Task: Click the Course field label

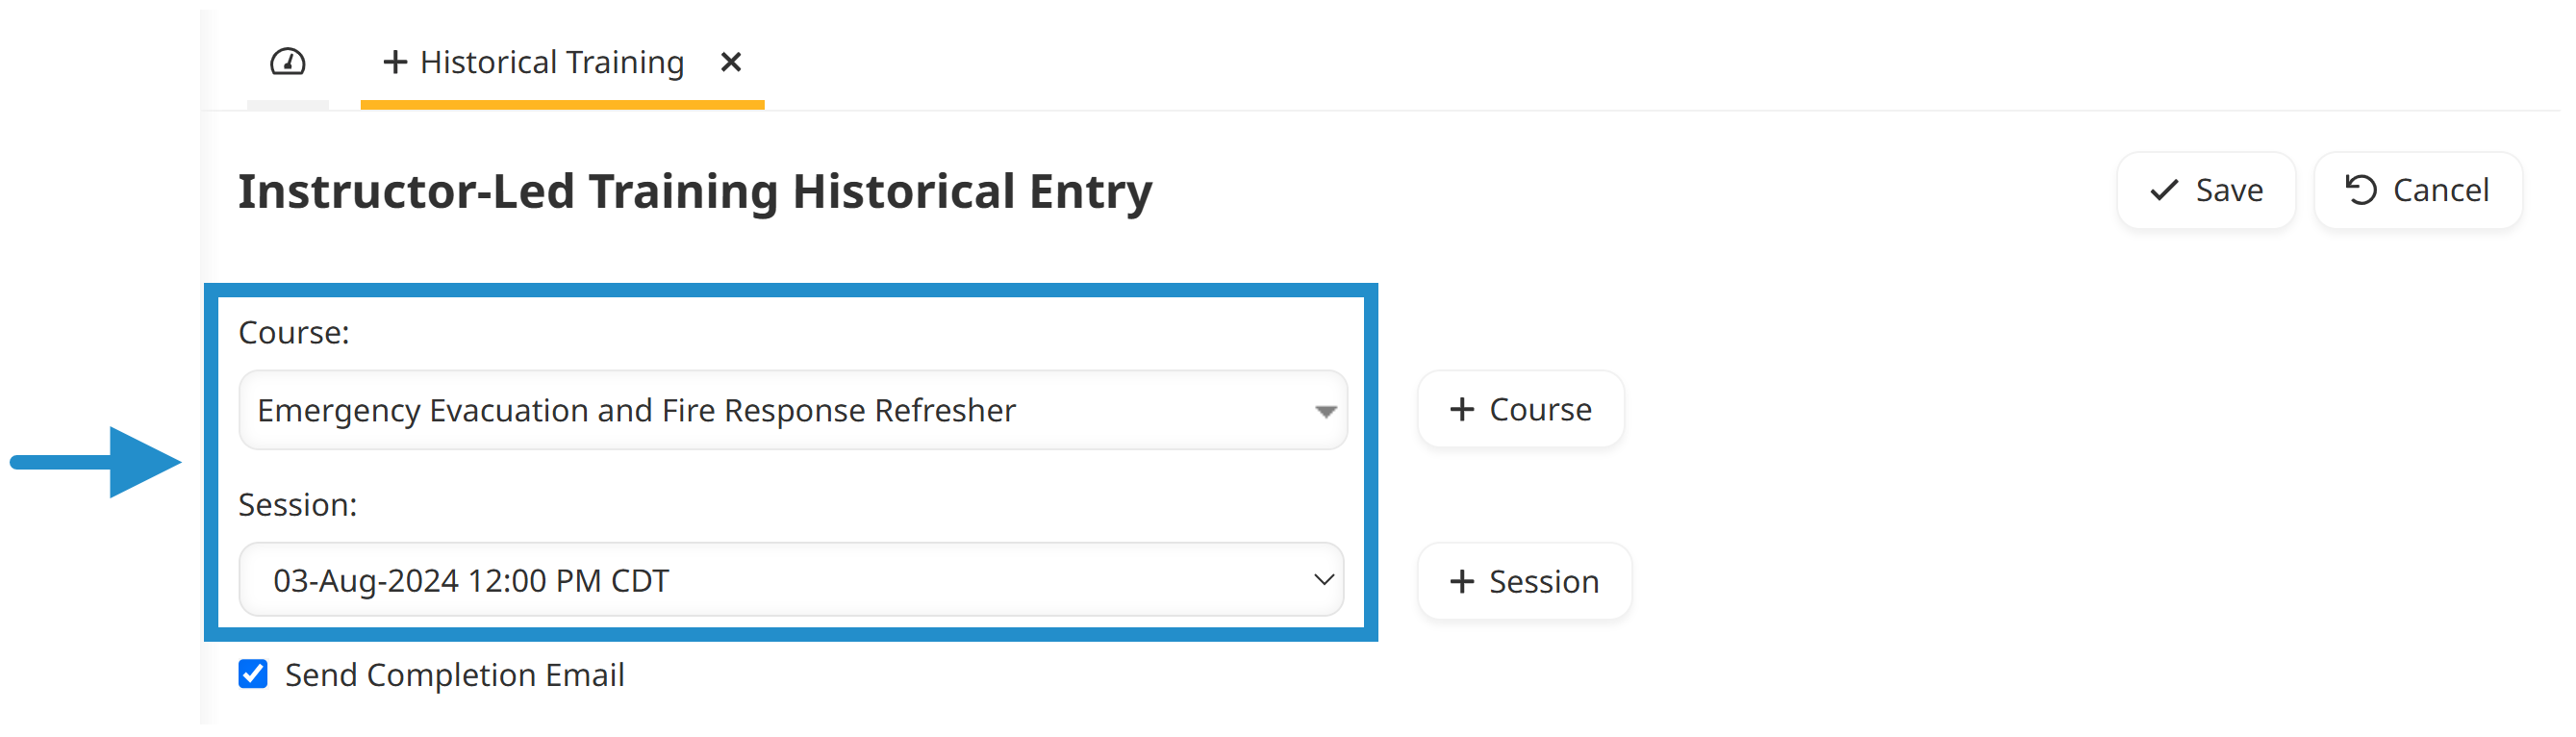Action: pyautogui.click(x=294, y=333)
